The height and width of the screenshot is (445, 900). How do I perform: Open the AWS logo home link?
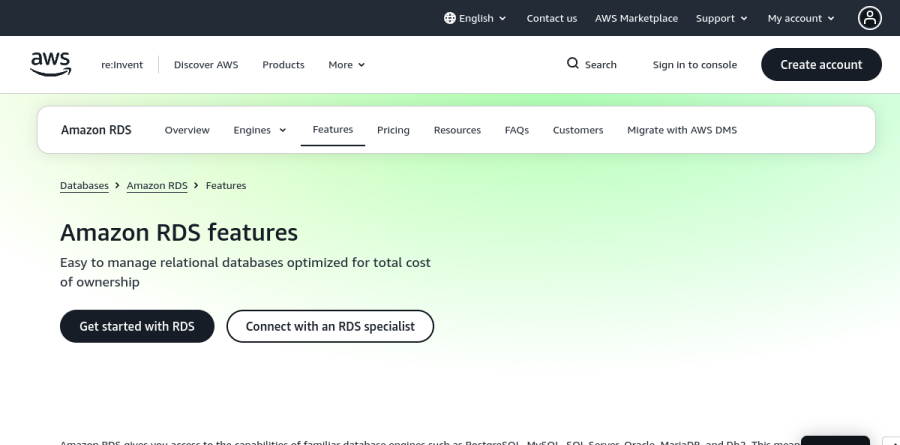pyautogui.click(x=51, y=64)
